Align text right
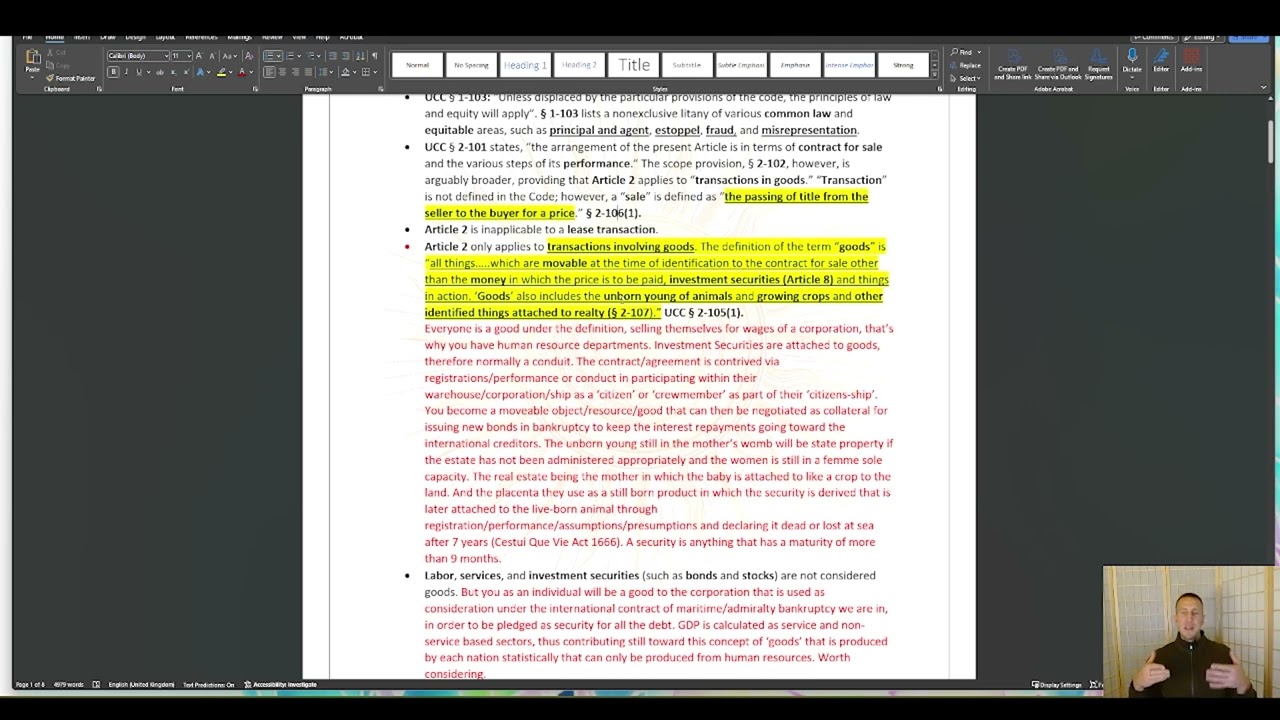1280x720 pixels. tap(295, 72)
